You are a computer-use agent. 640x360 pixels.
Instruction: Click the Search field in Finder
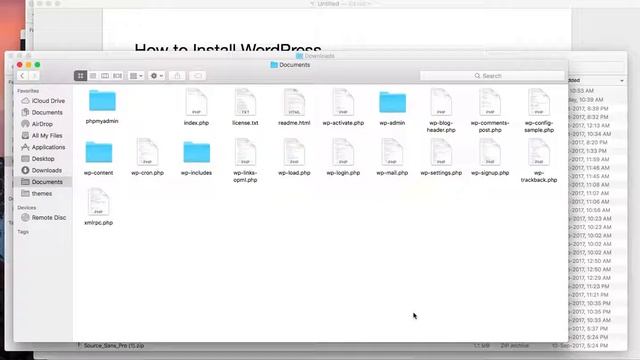tap(492, 76)
